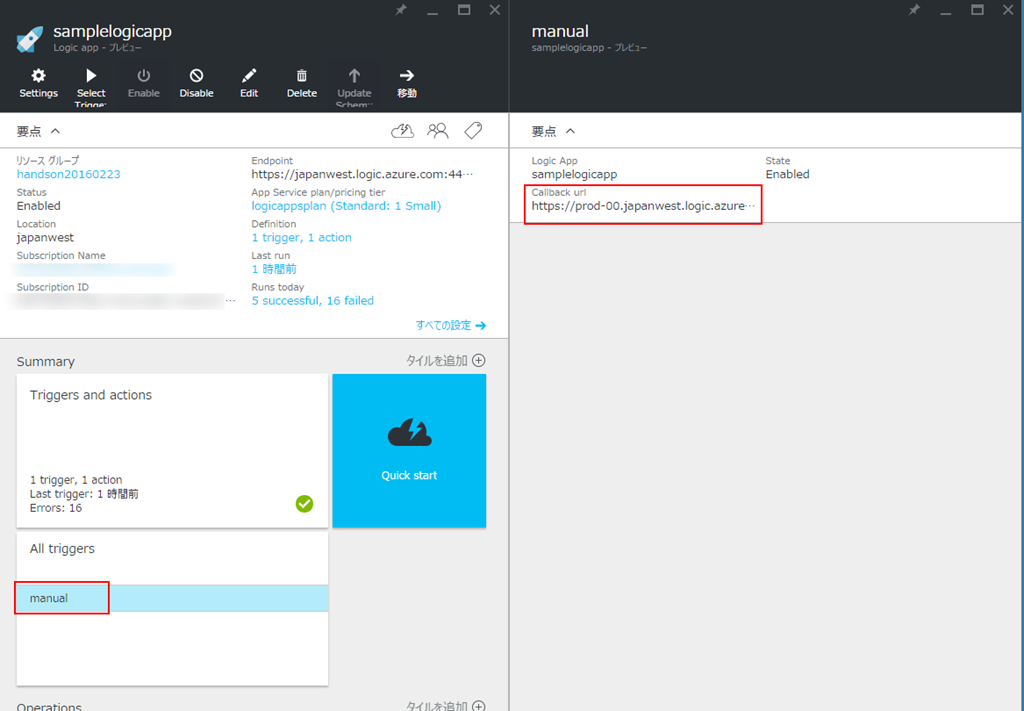Open the Triggers and actions tile
This screenshot has height=711, width=1024.
(x=172, y=450)
